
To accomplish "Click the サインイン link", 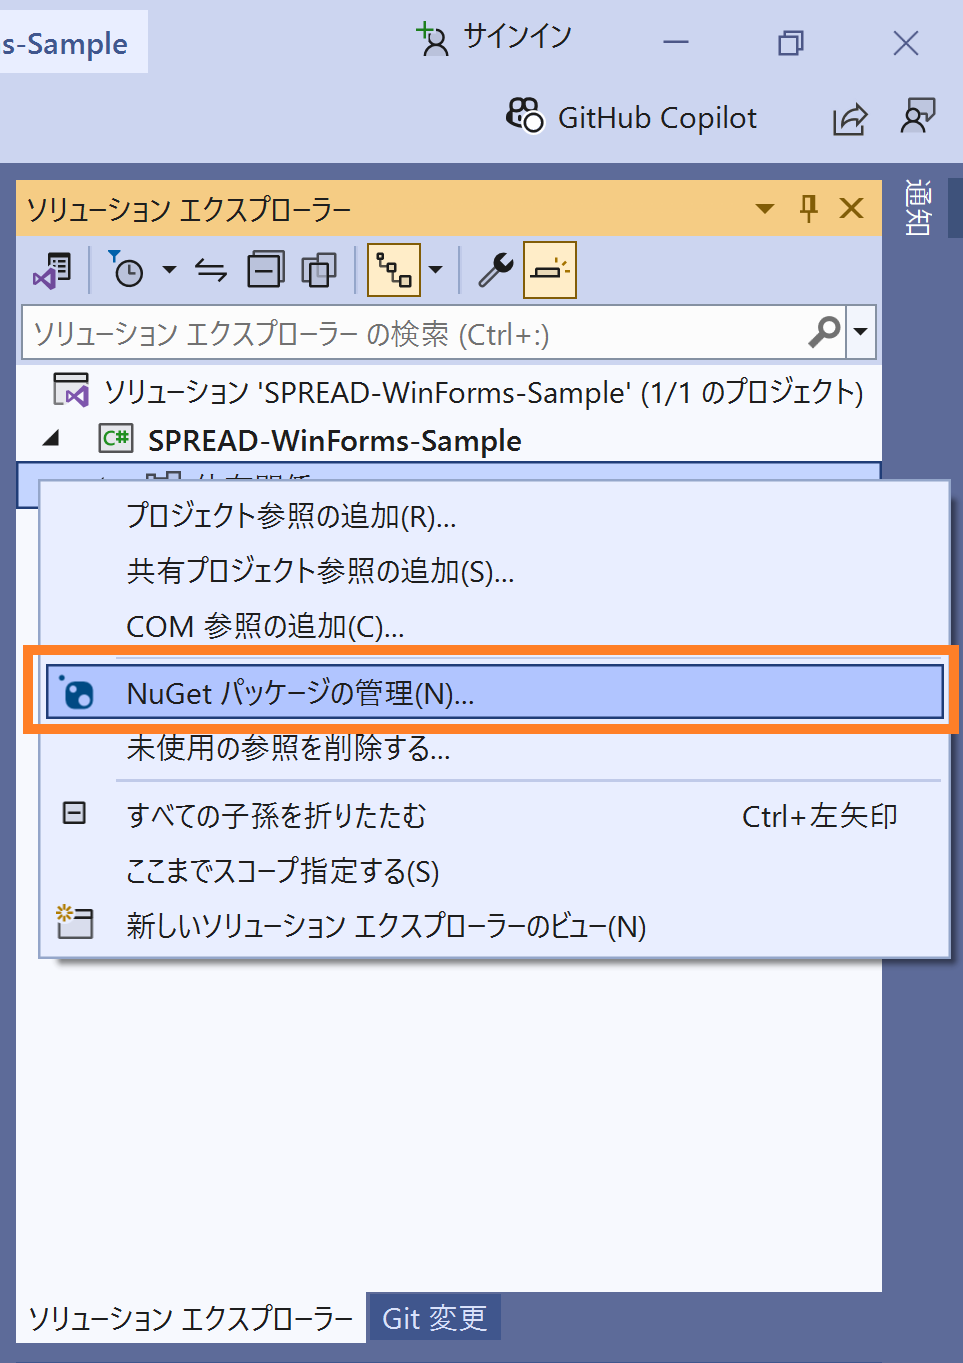I will (x=517, y=37).
